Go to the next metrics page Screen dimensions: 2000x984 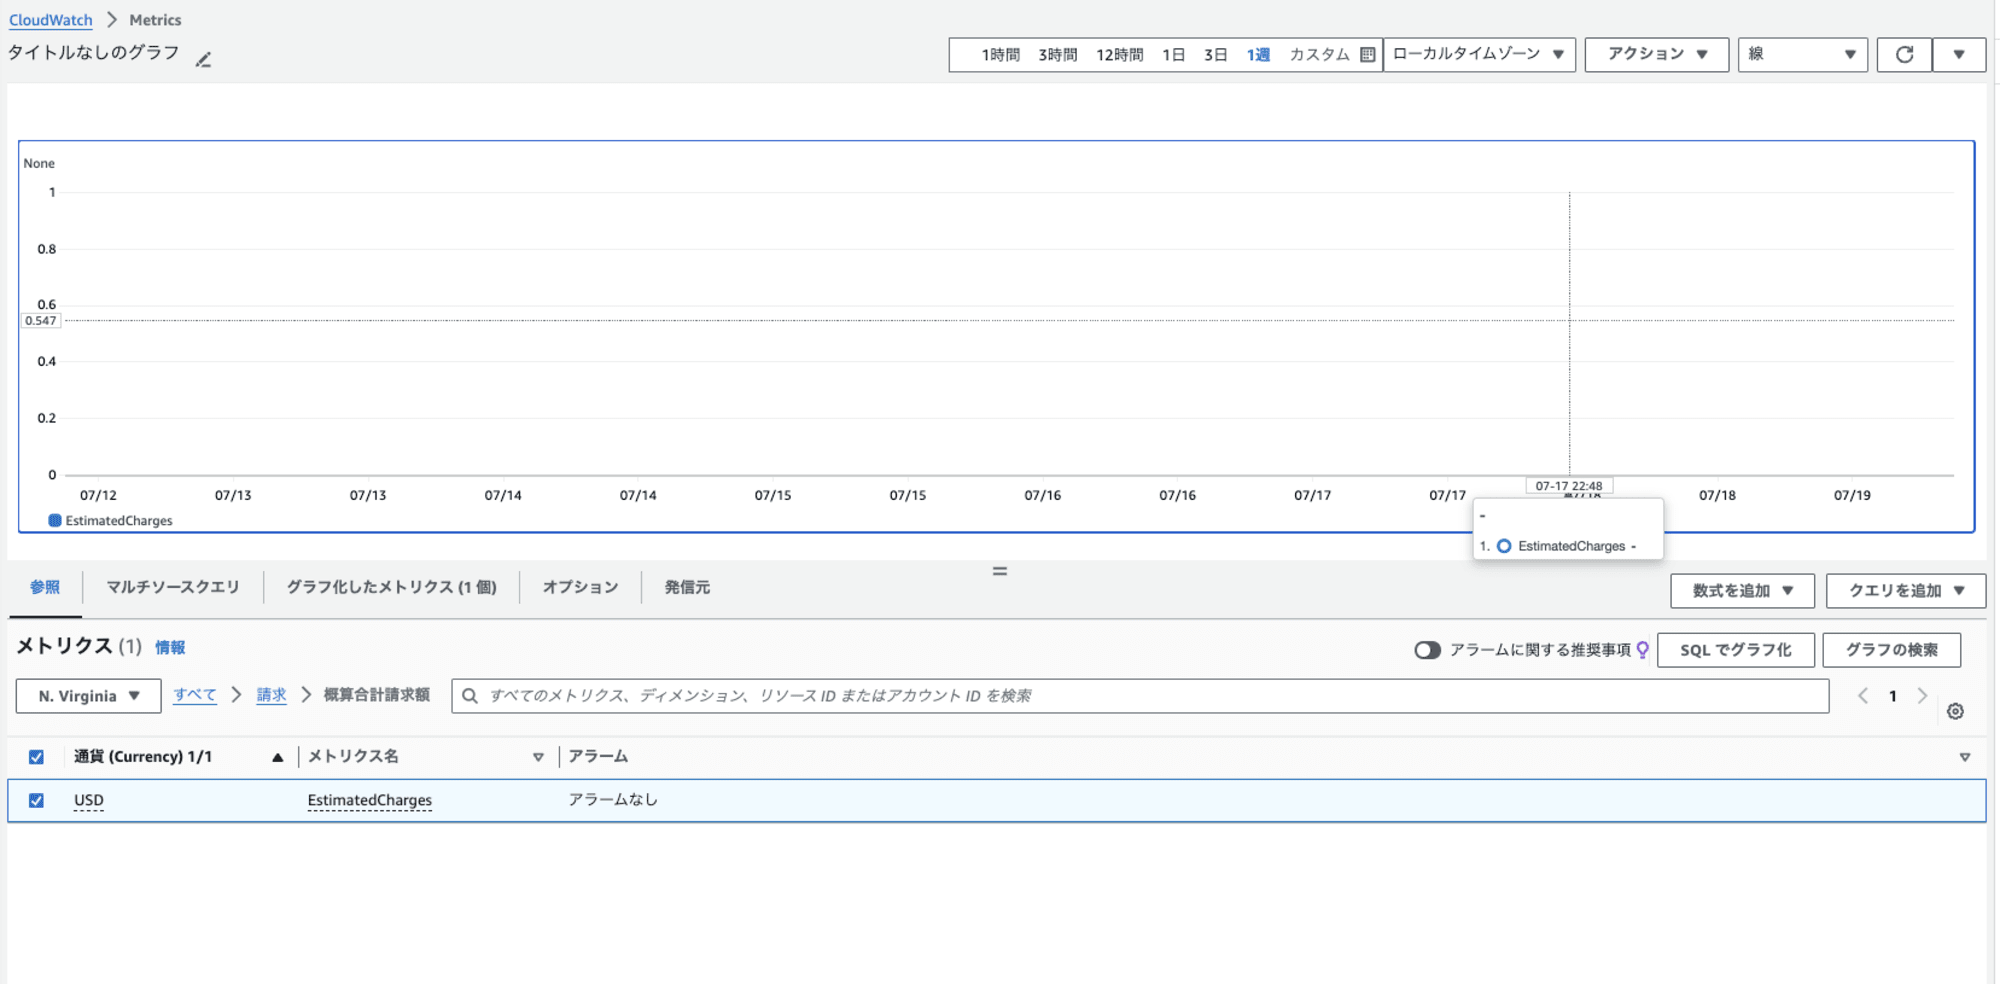tap(1922, 696)
